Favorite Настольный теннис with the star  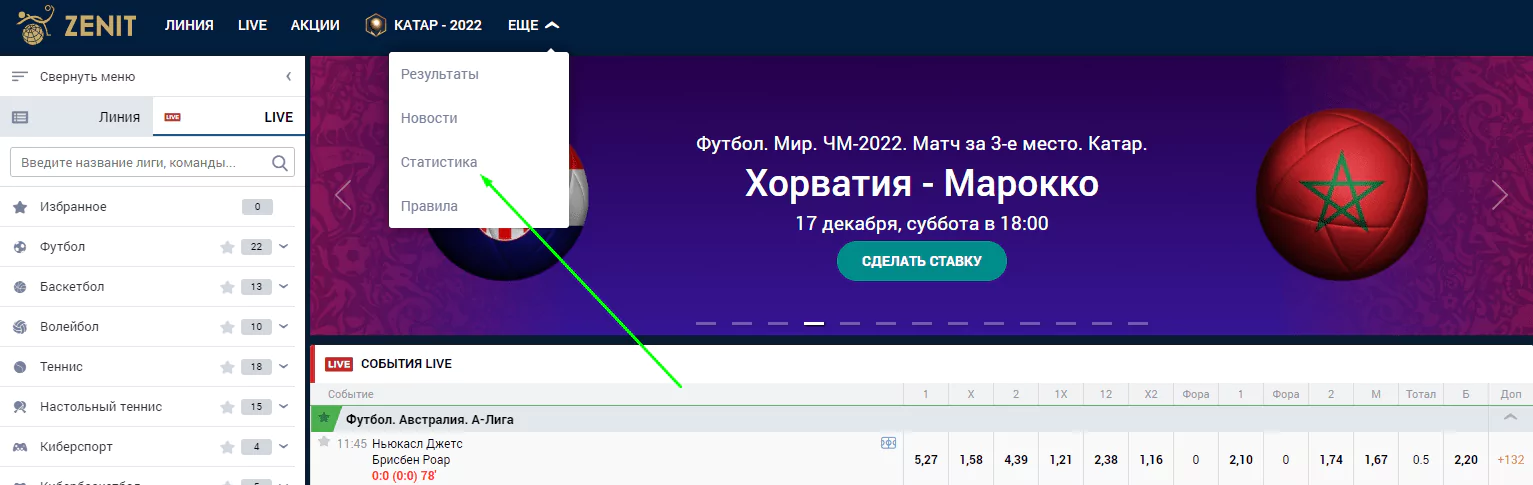click(x=227, y=407)
